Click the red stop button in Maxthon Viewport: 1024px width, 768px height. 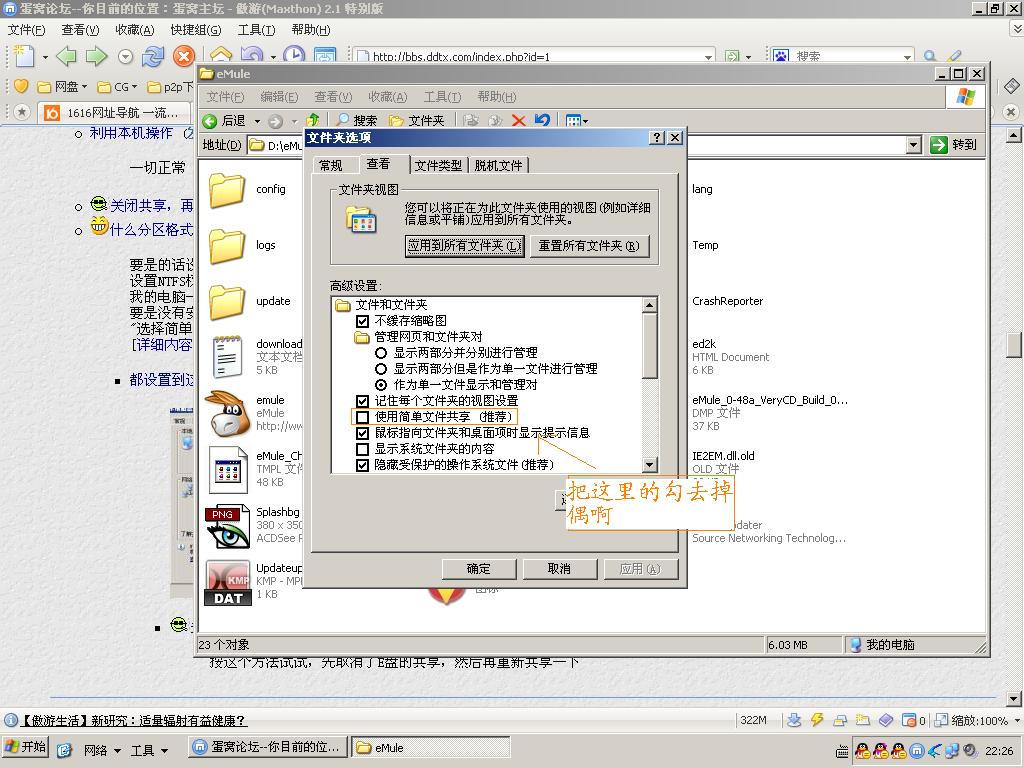tap(184, 57)
